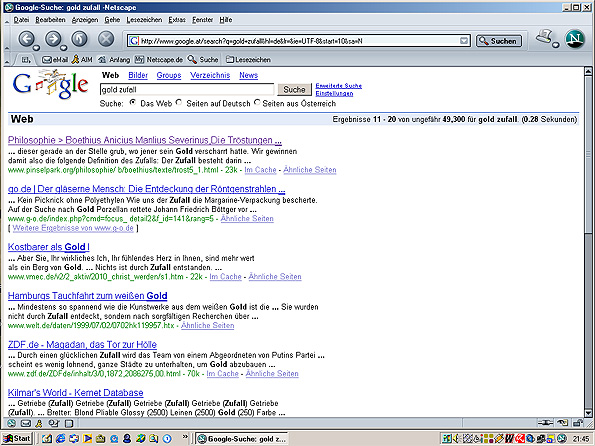The height and width of the screenshot is (446, 595).
Task: Click the page scrollbar down arrow
Action: (588, 413)
